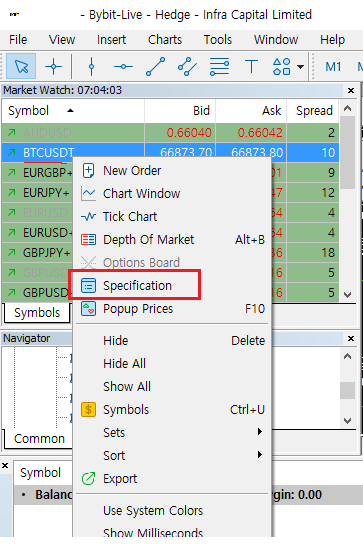This screenshot has width=363, height=548.
Task: Close the Market Watch panel
Action: [x=351, y=91]
